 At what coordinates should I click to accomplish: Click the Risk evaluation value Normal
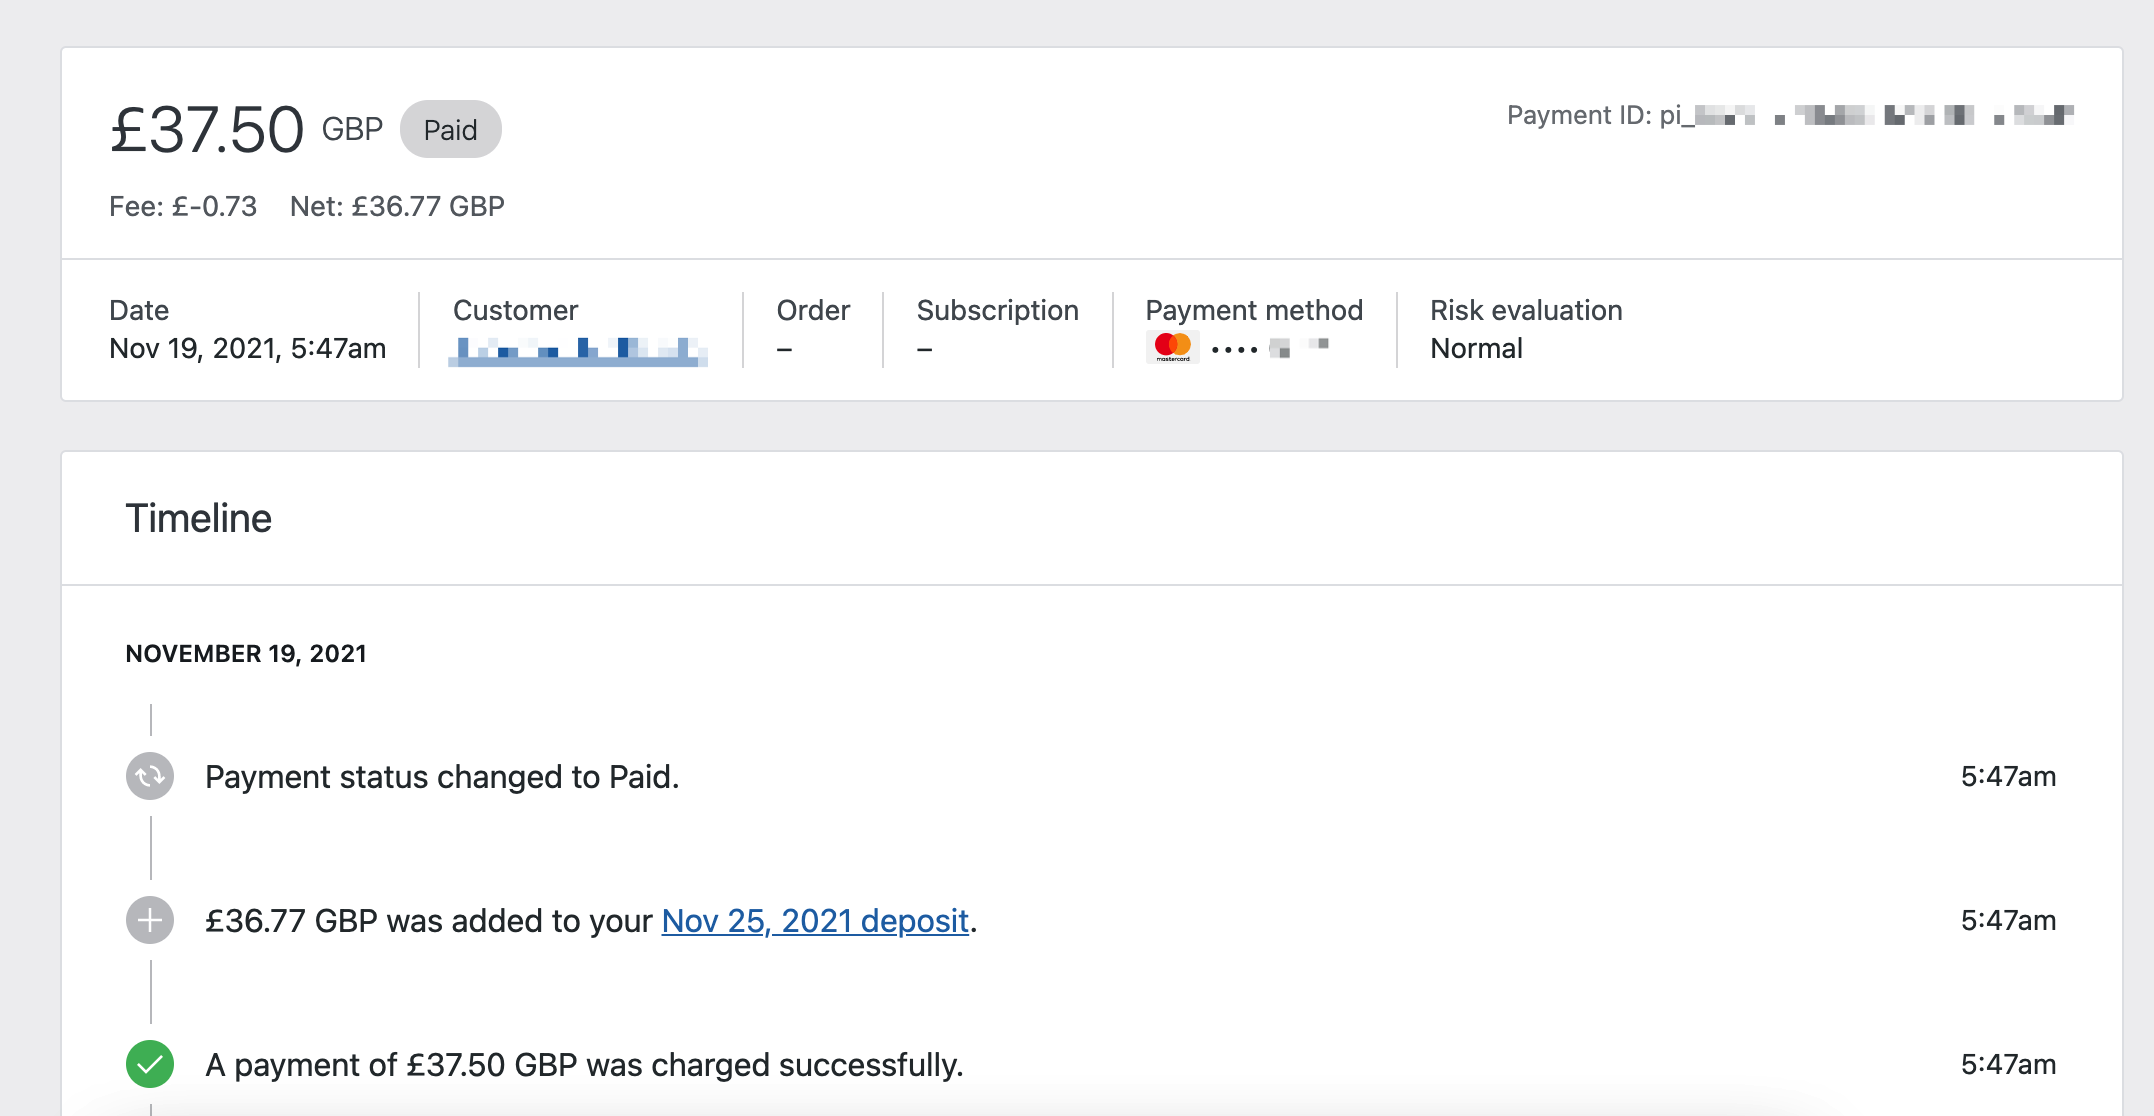pyautogui.click(x=1476, y=348)
